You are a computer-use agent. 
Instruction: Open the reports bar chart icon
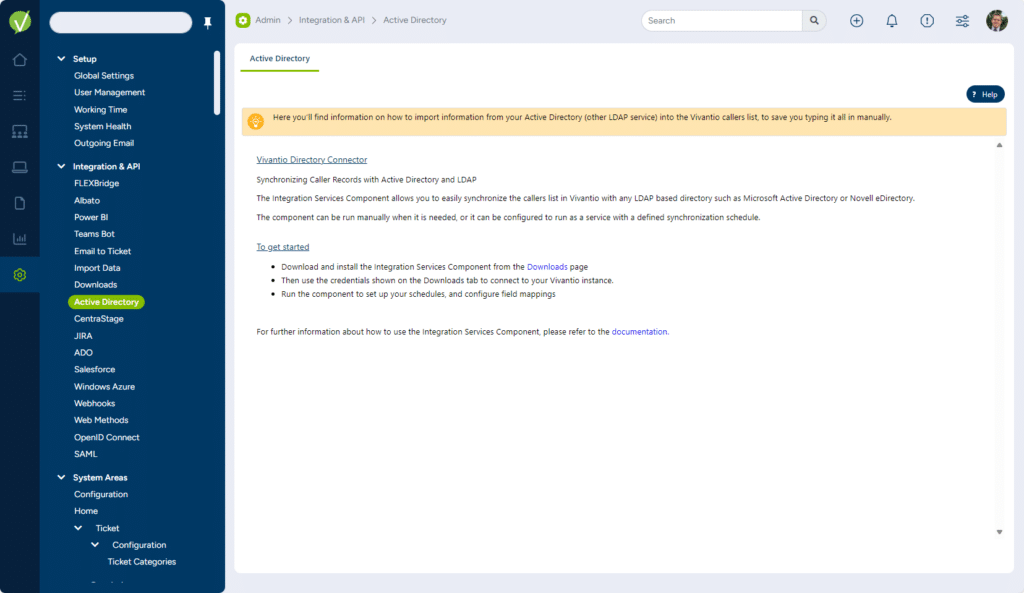(x=19, y=239)
